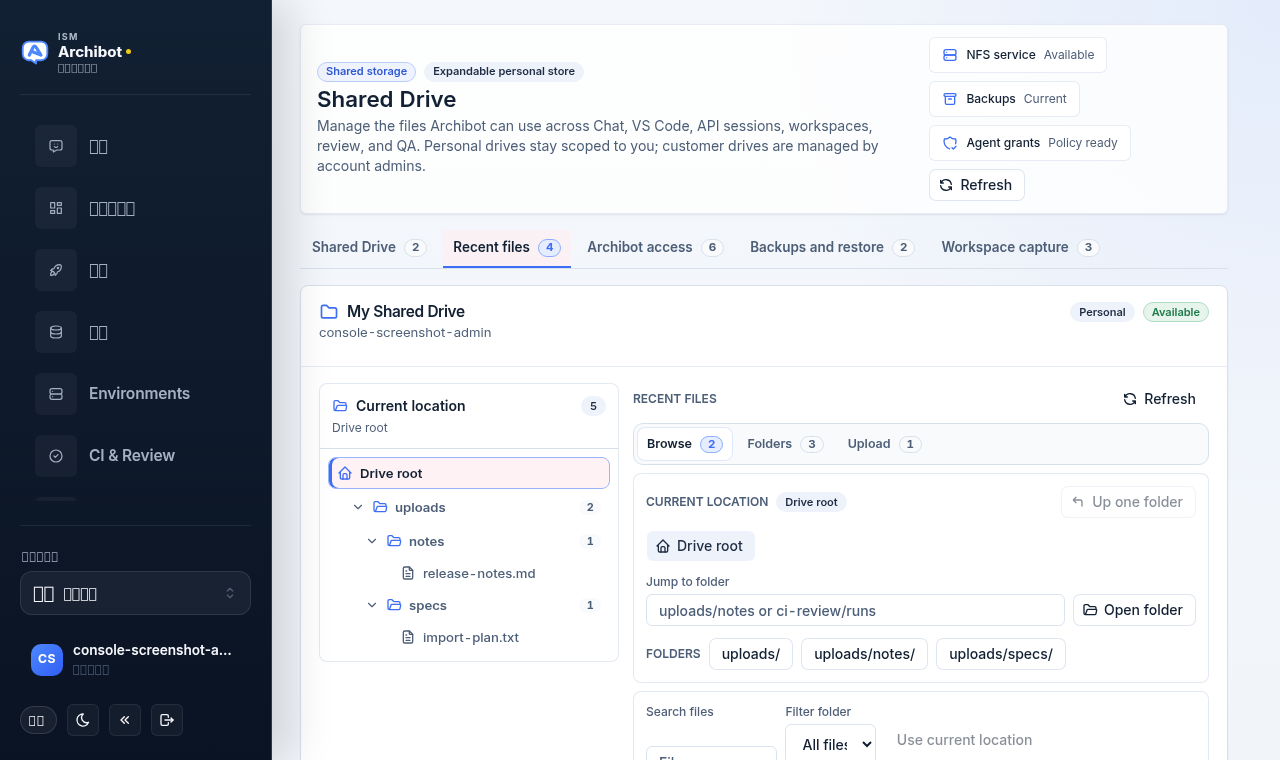Click the Archibot logo icon
1280x760 pixels.
coord(35,52)
